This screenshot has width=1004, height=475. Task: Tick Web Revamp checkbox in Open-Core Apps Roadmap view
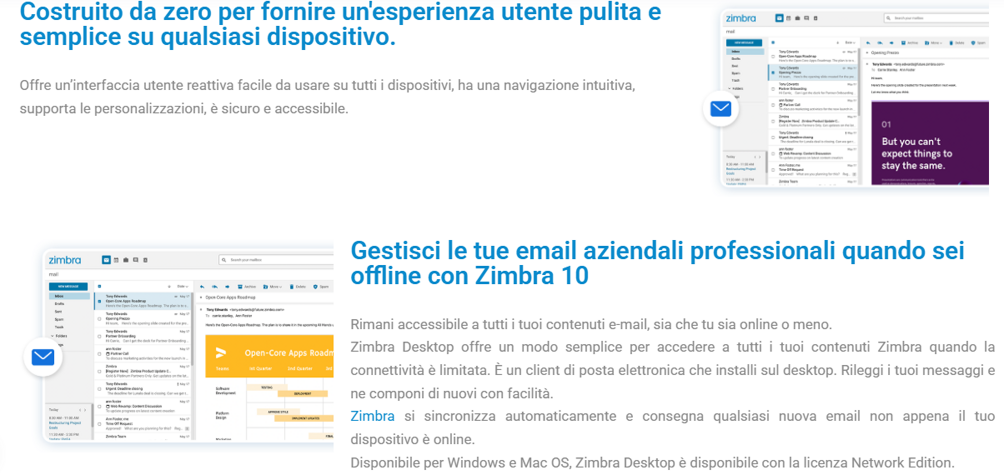(x=99, y=407)
